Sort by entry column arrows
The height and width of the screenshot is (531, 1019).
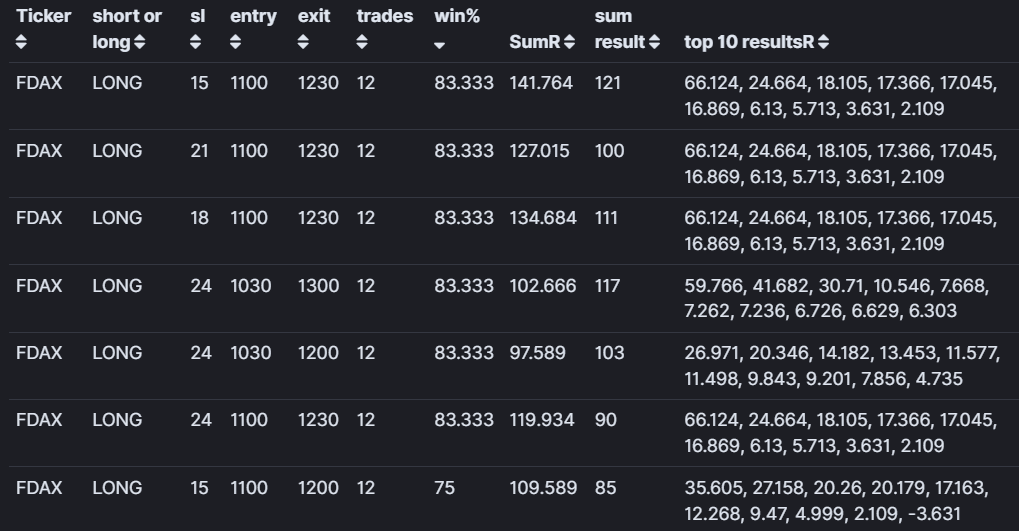[235, 42]
